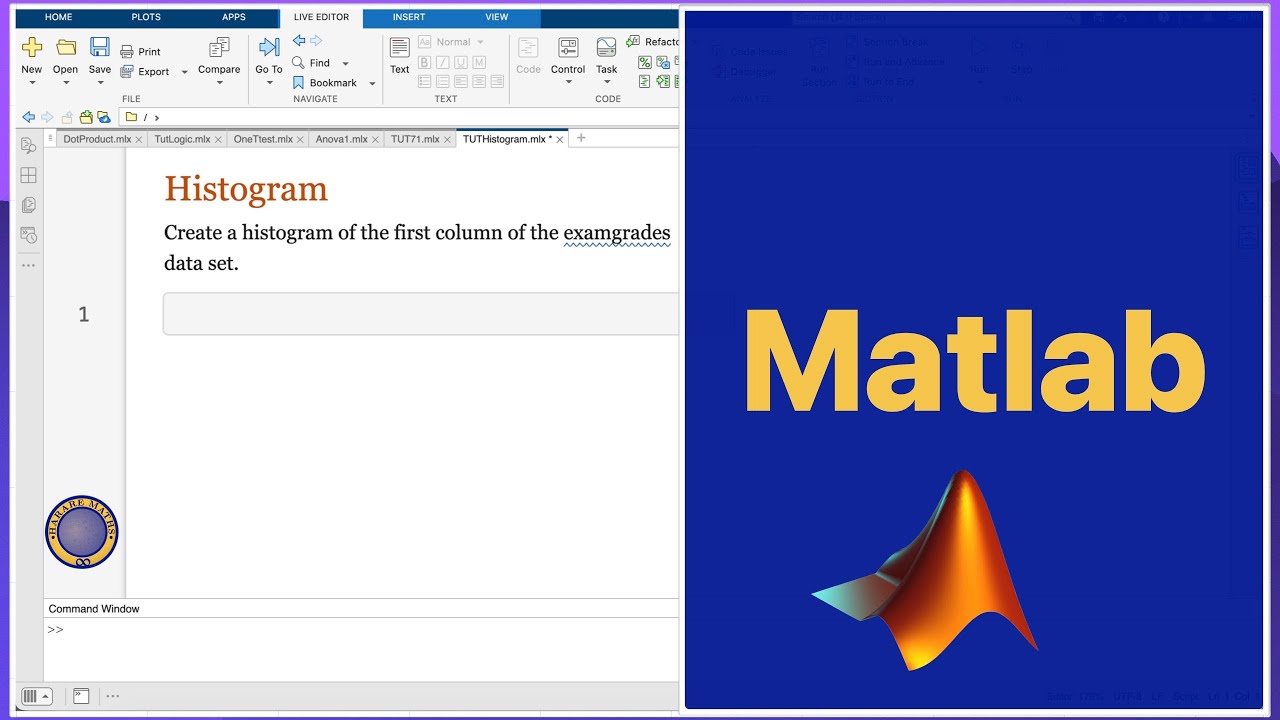This screenshot has width=1280, height=720.
Task: Open the DotProduct.mlx tab
Action: (x=97, y=139)
